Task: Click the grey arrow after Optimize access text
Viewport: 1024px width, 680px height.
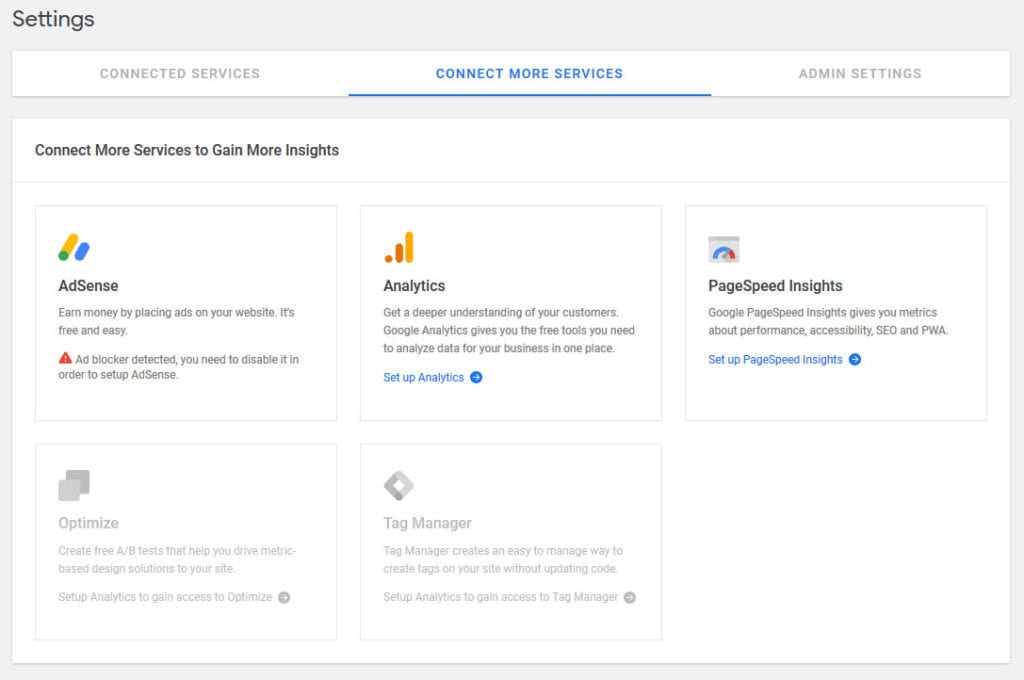Action: (284, 597)
